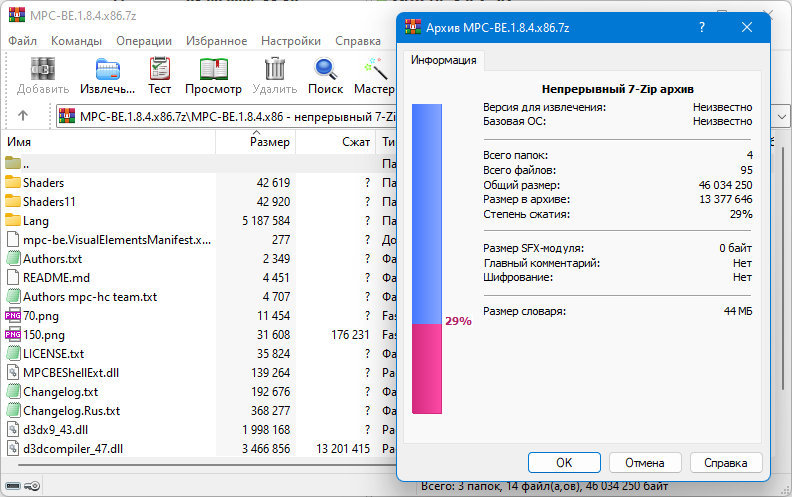The height and width of the screenshot is (497, 792).
Task: Click the Общий размер value 46 034 250
Action: (x=725, y=185)
